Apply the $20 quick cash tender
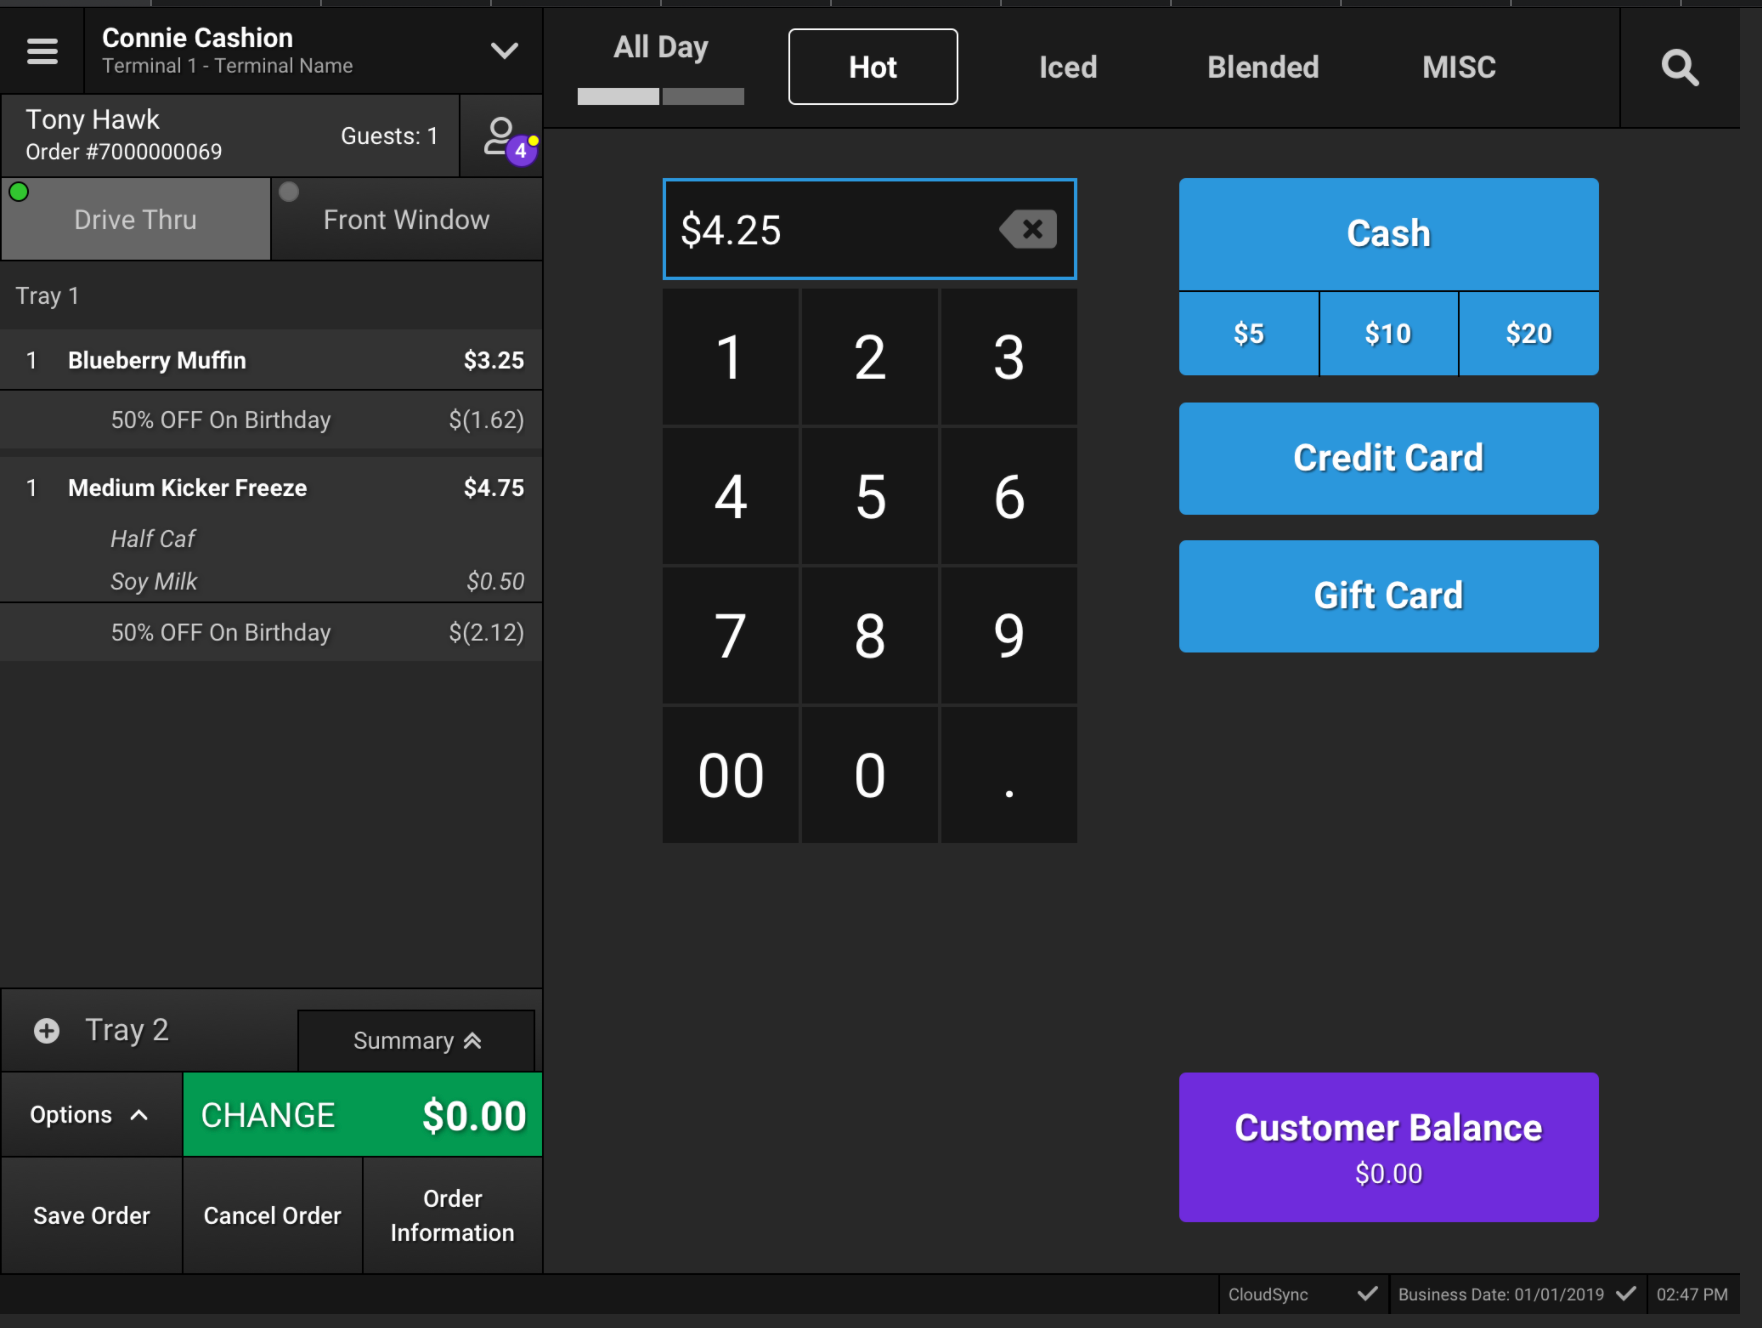 coord(1528,333)
